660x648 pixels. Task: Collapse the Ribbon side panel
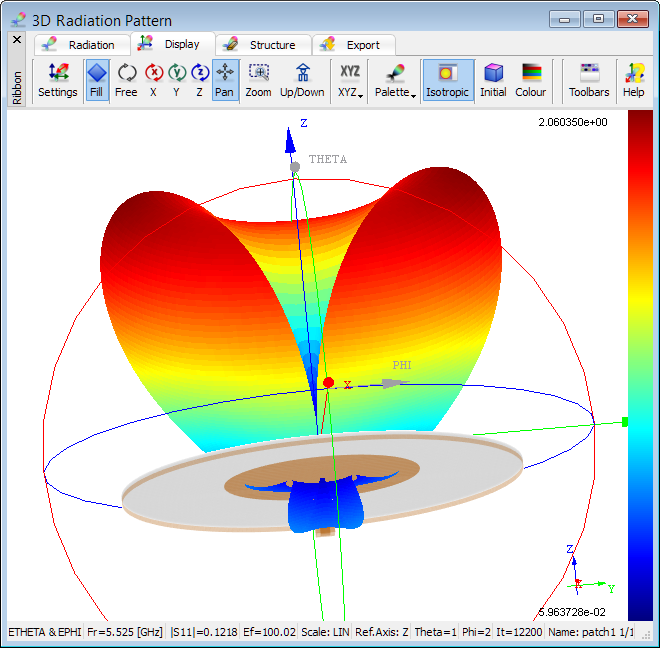click(16, 40)
